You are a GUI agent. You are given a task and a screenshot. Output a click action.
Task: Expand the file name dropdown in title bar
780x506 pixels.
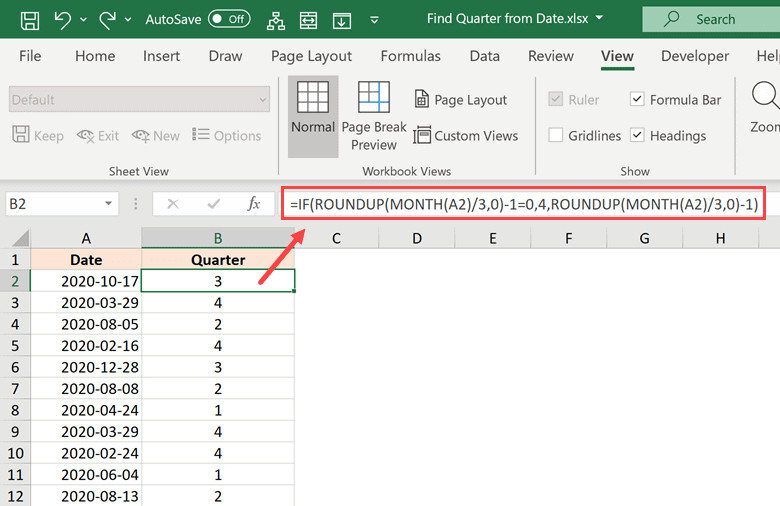[599, 19]
